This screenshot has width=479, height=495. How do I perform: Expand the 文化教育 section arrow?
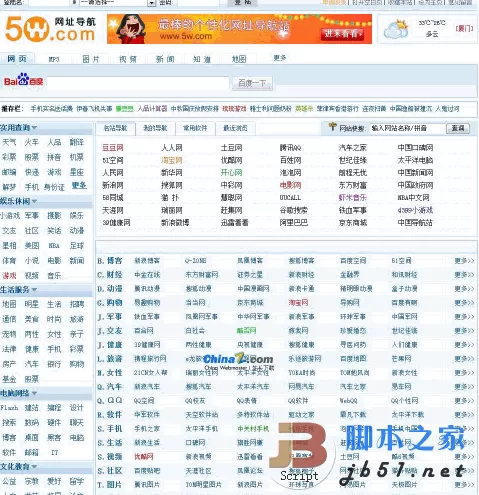tap(34, 467)
